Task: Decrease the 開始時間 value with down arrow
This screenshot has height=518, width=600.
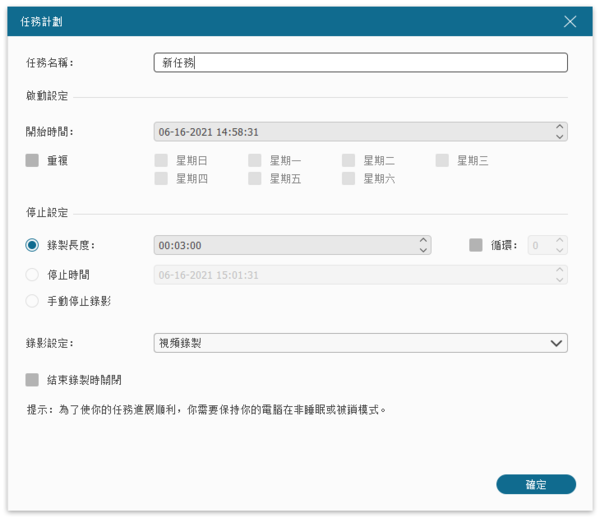Action: (x=560, y=136)
